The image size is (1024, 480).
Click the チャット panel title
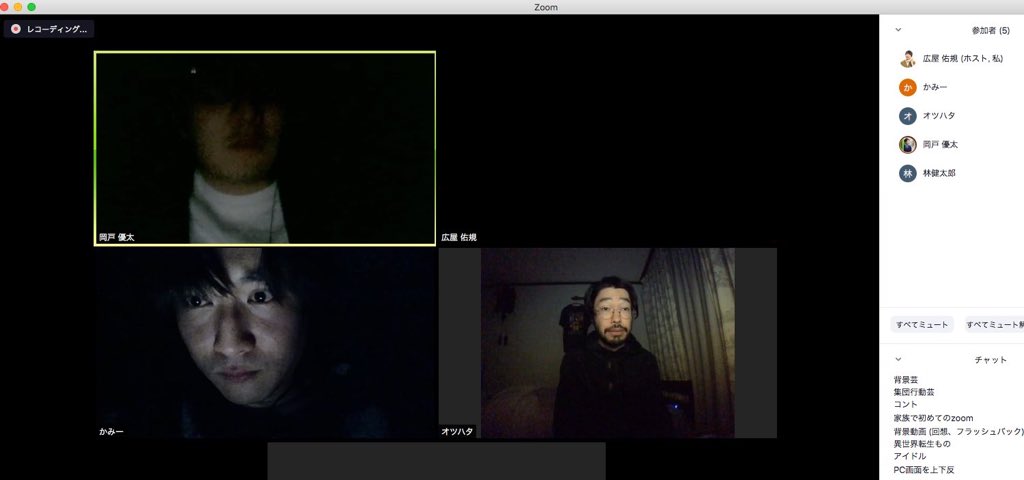990,360
